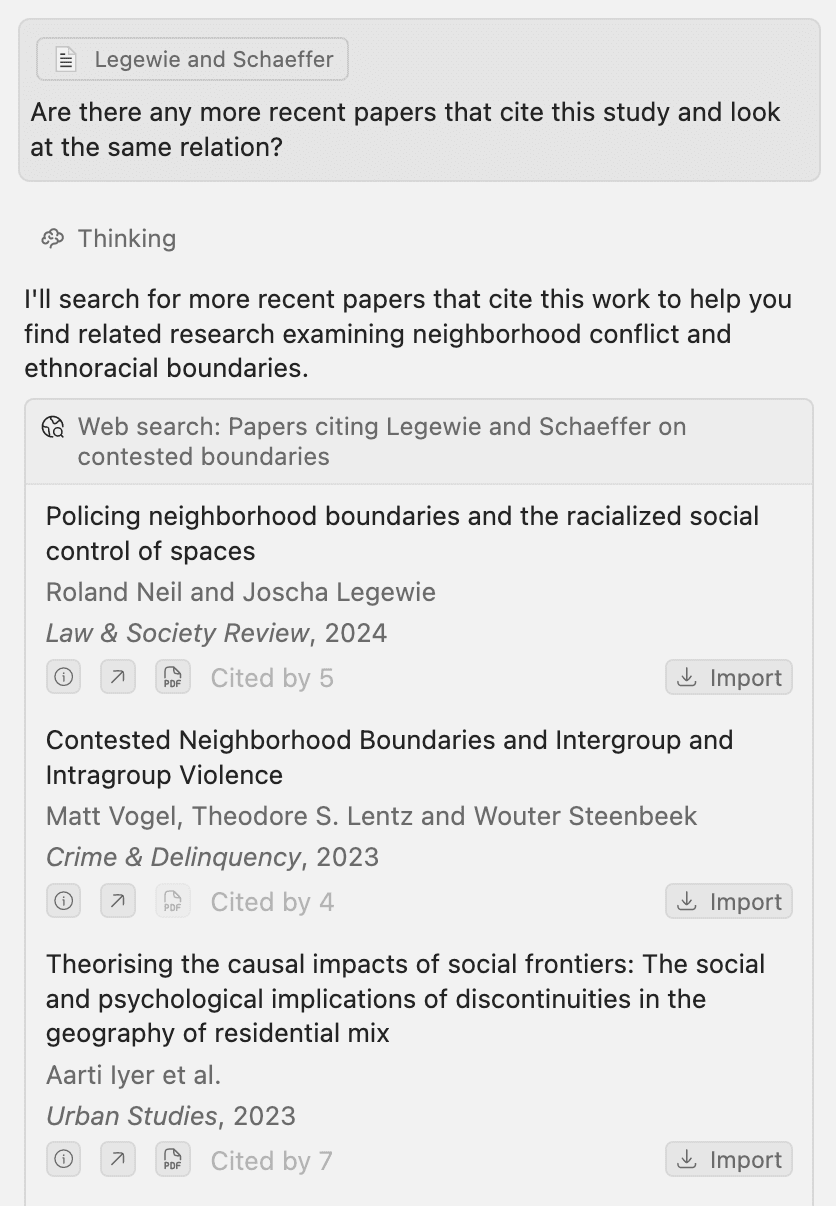
Task: Open title 'Policing neighborhood boundaries and the racialized social control'
Action: (402, 533)
